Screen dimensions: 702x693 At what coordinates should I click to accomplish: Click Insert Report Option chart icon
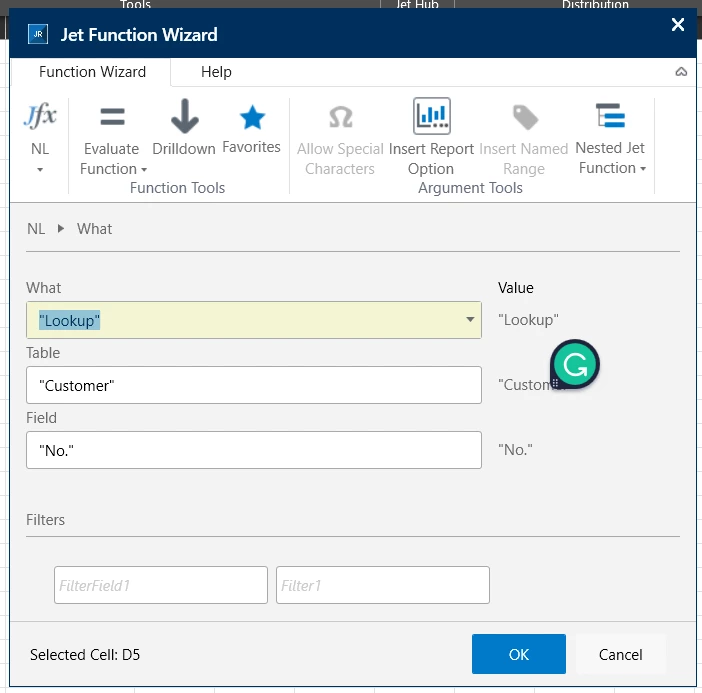(432, 116)
